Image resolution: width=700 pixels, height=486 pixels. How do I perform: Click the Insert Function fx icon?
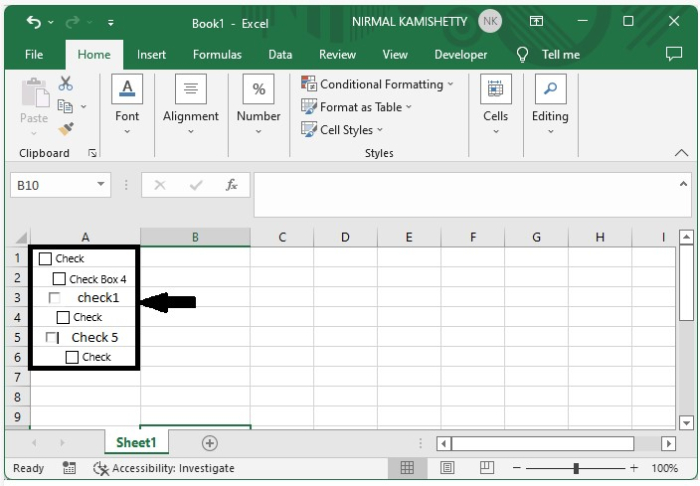pos(231,185)
